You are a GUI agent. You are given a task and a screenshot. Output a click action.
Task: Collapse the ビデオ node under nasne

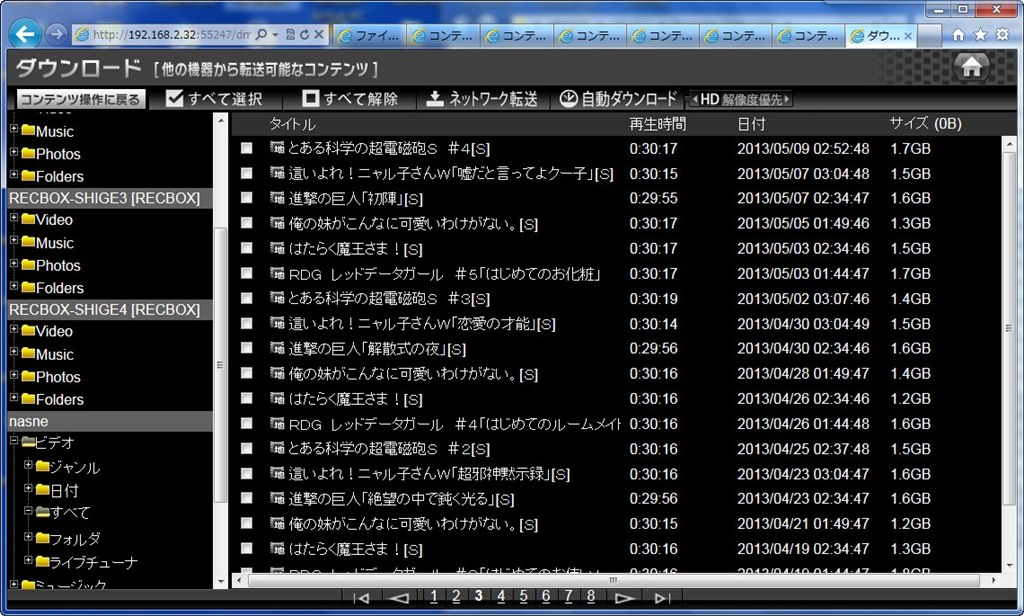(14, 441)
